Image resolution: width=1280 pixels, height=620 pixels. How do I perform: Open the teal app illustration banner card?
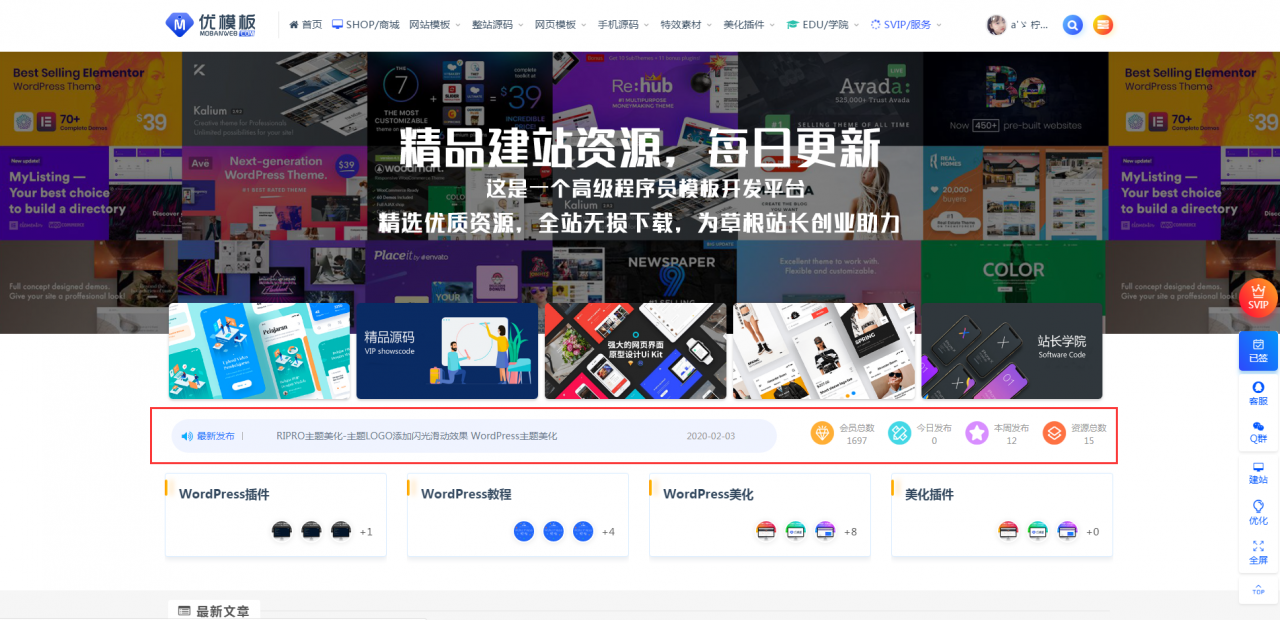[x=259, y=351]
